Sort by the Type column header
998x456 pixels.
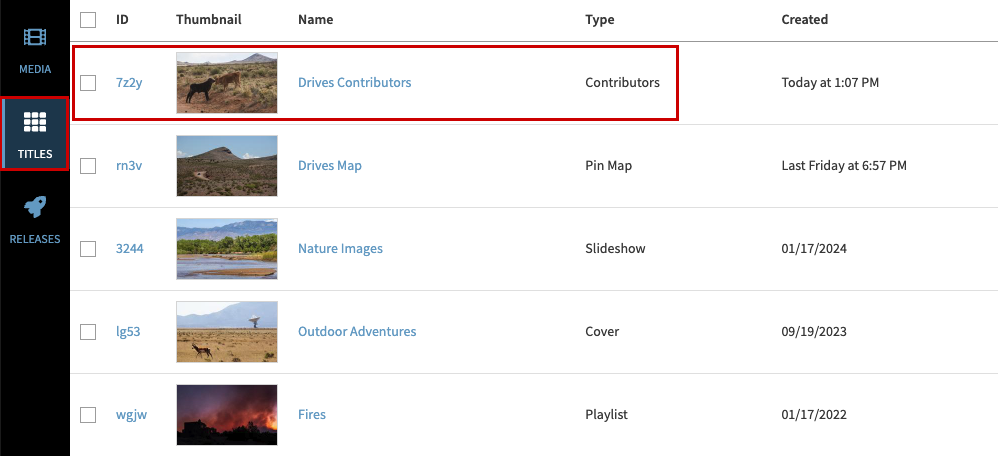(x=600, y=20)
